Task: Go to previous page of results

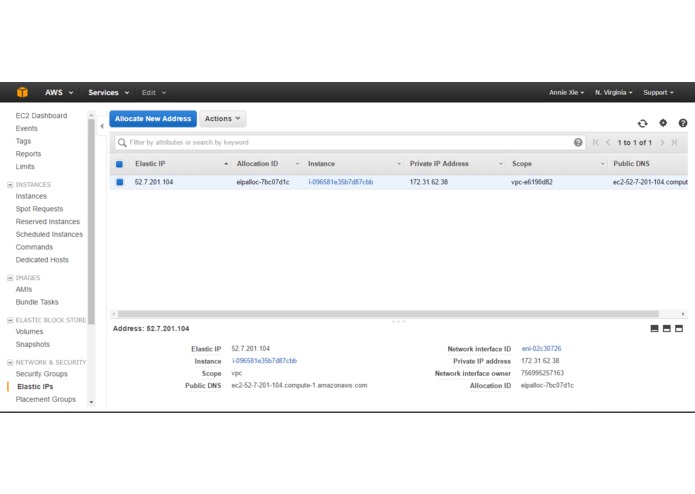Action: [x=608, y=142]
